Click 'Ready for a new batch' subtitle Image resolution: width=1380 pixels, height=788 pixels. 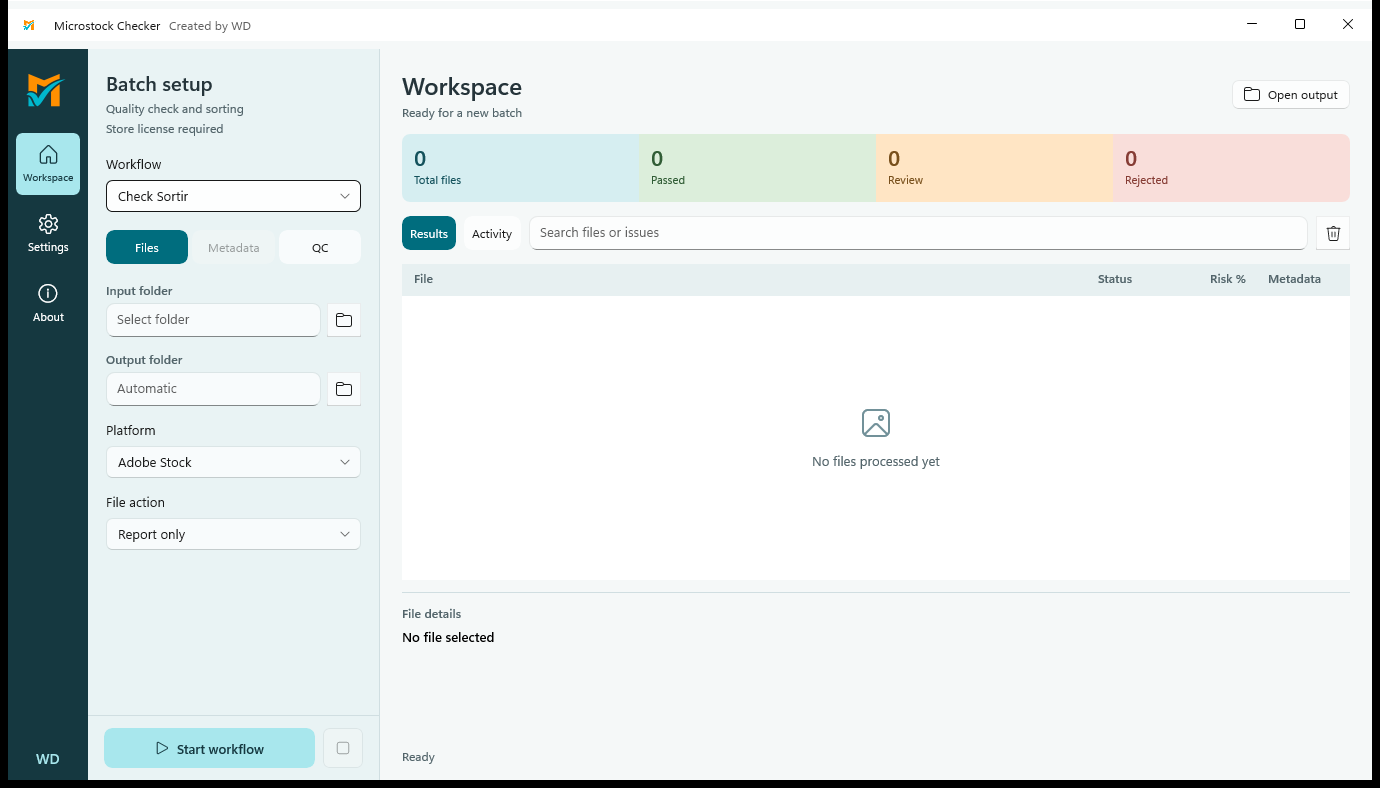pyautogui.click(x=462, y=113)
